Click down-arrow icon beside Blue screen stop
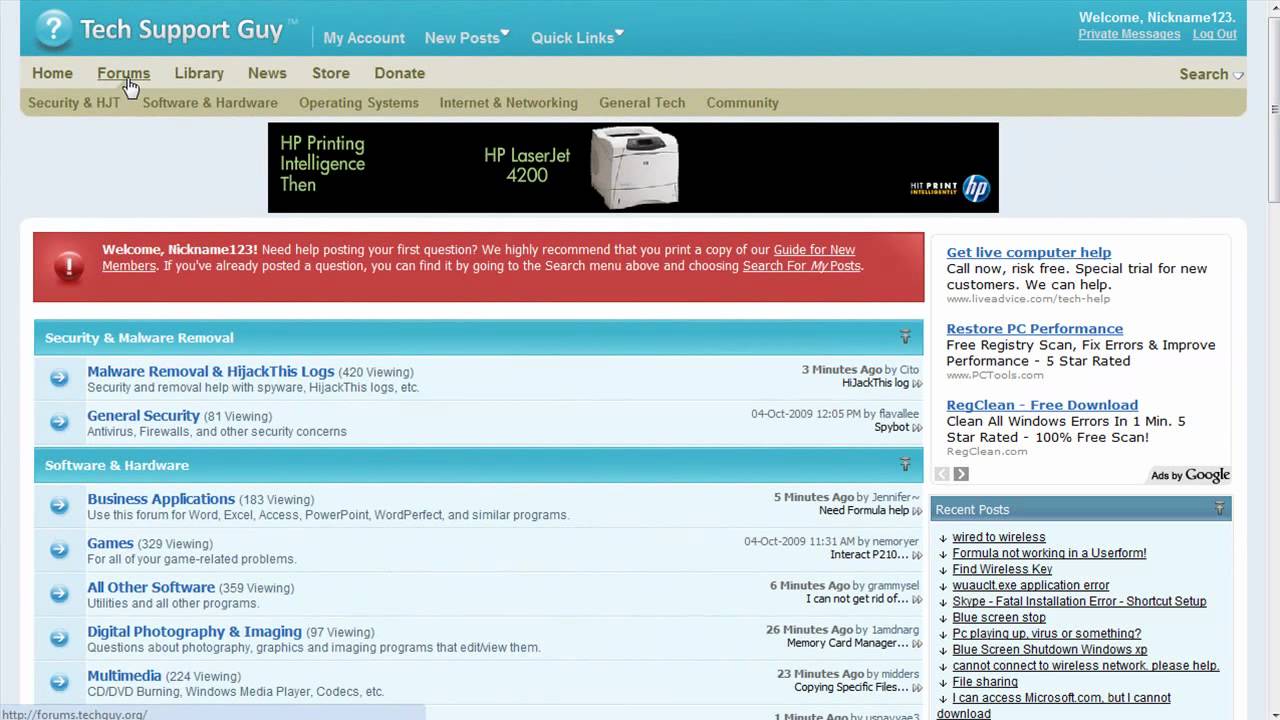Viewport: 1280px width, 720px height. point(942,618)
